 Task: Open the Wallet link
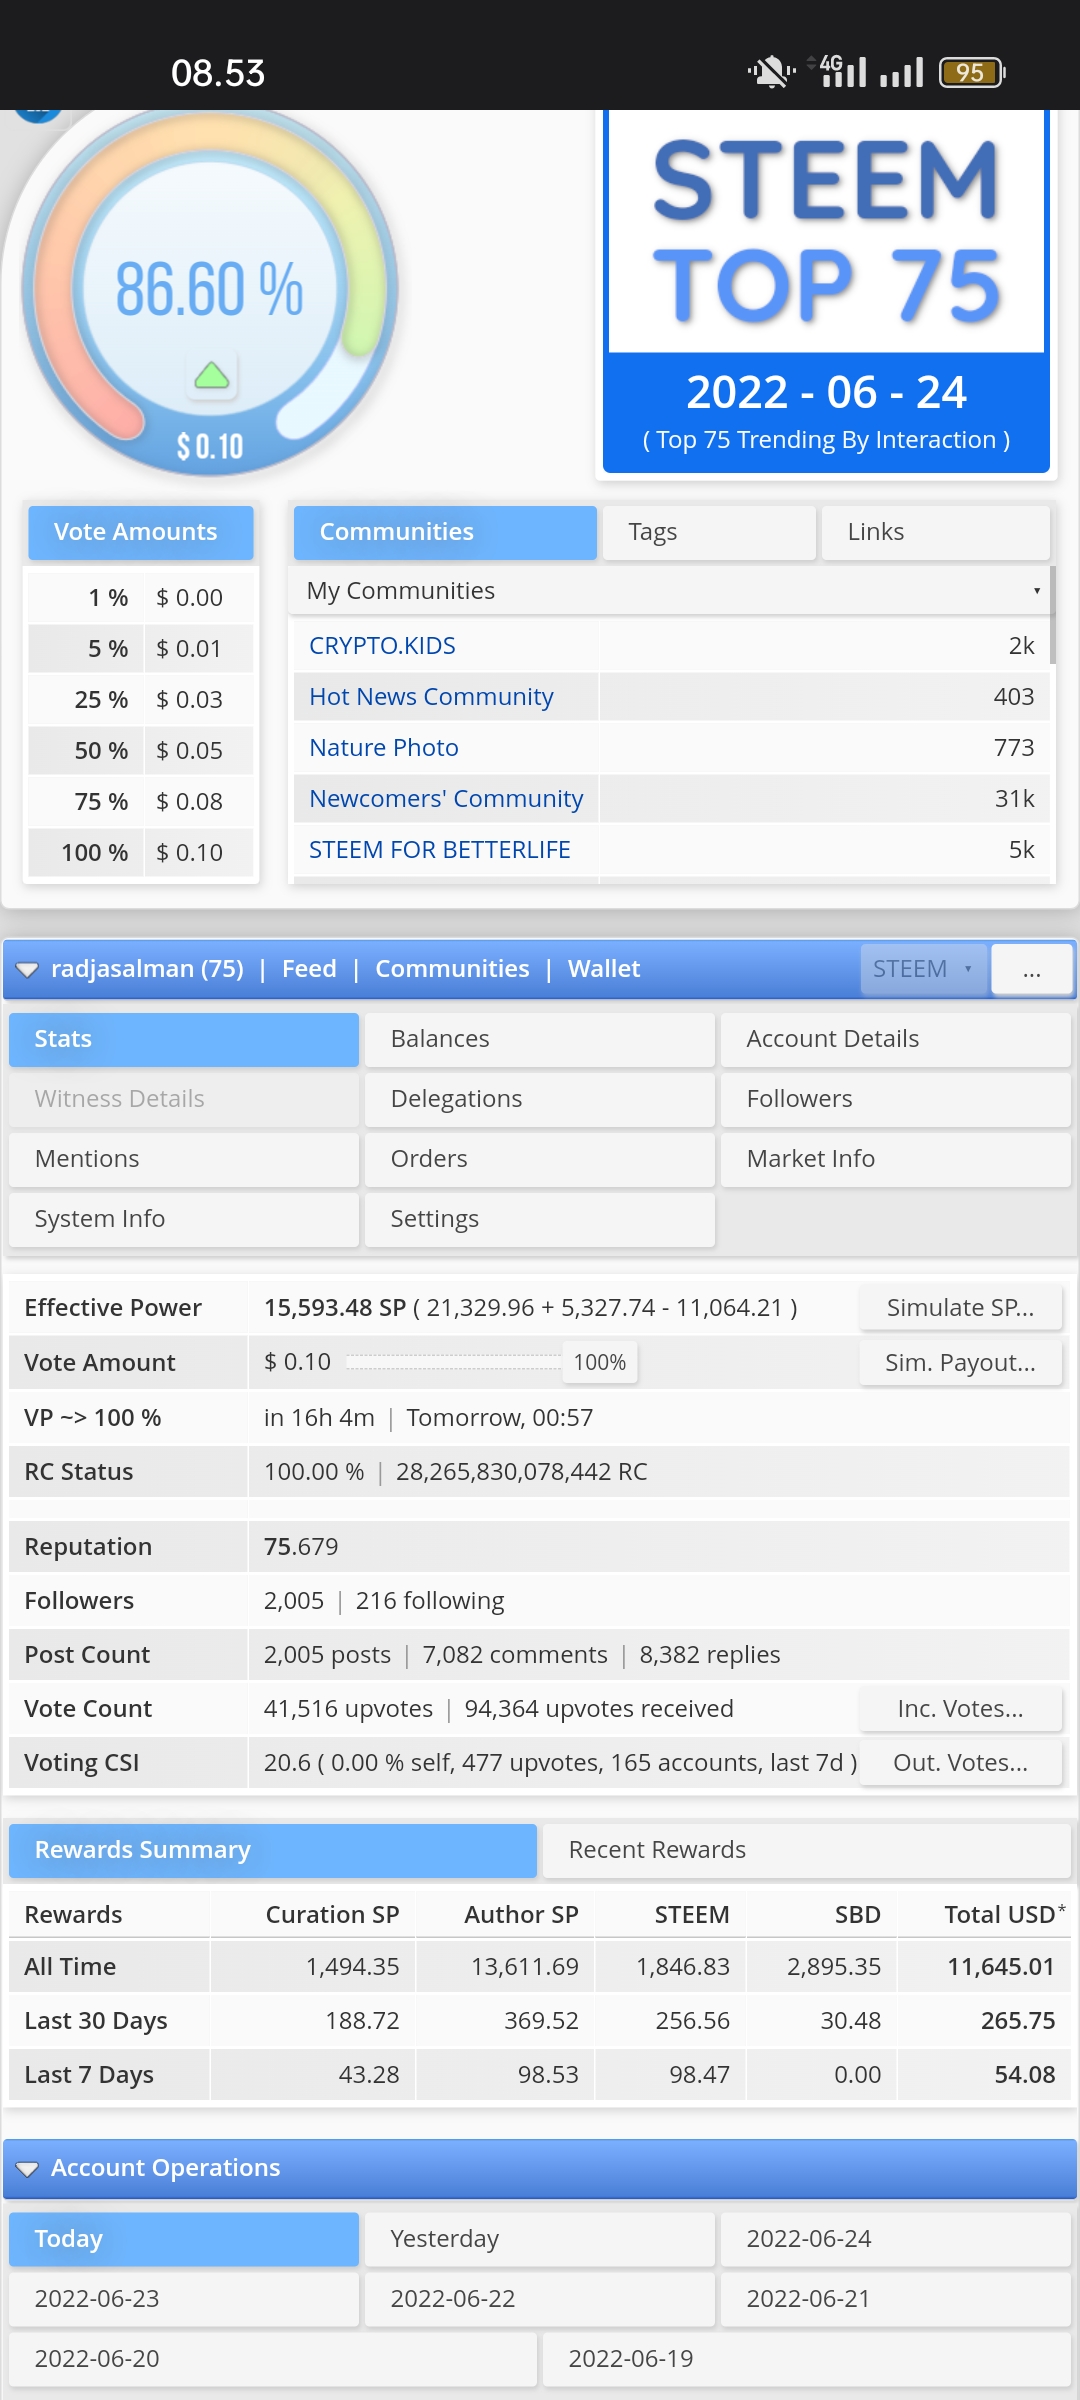click(604, 969)
